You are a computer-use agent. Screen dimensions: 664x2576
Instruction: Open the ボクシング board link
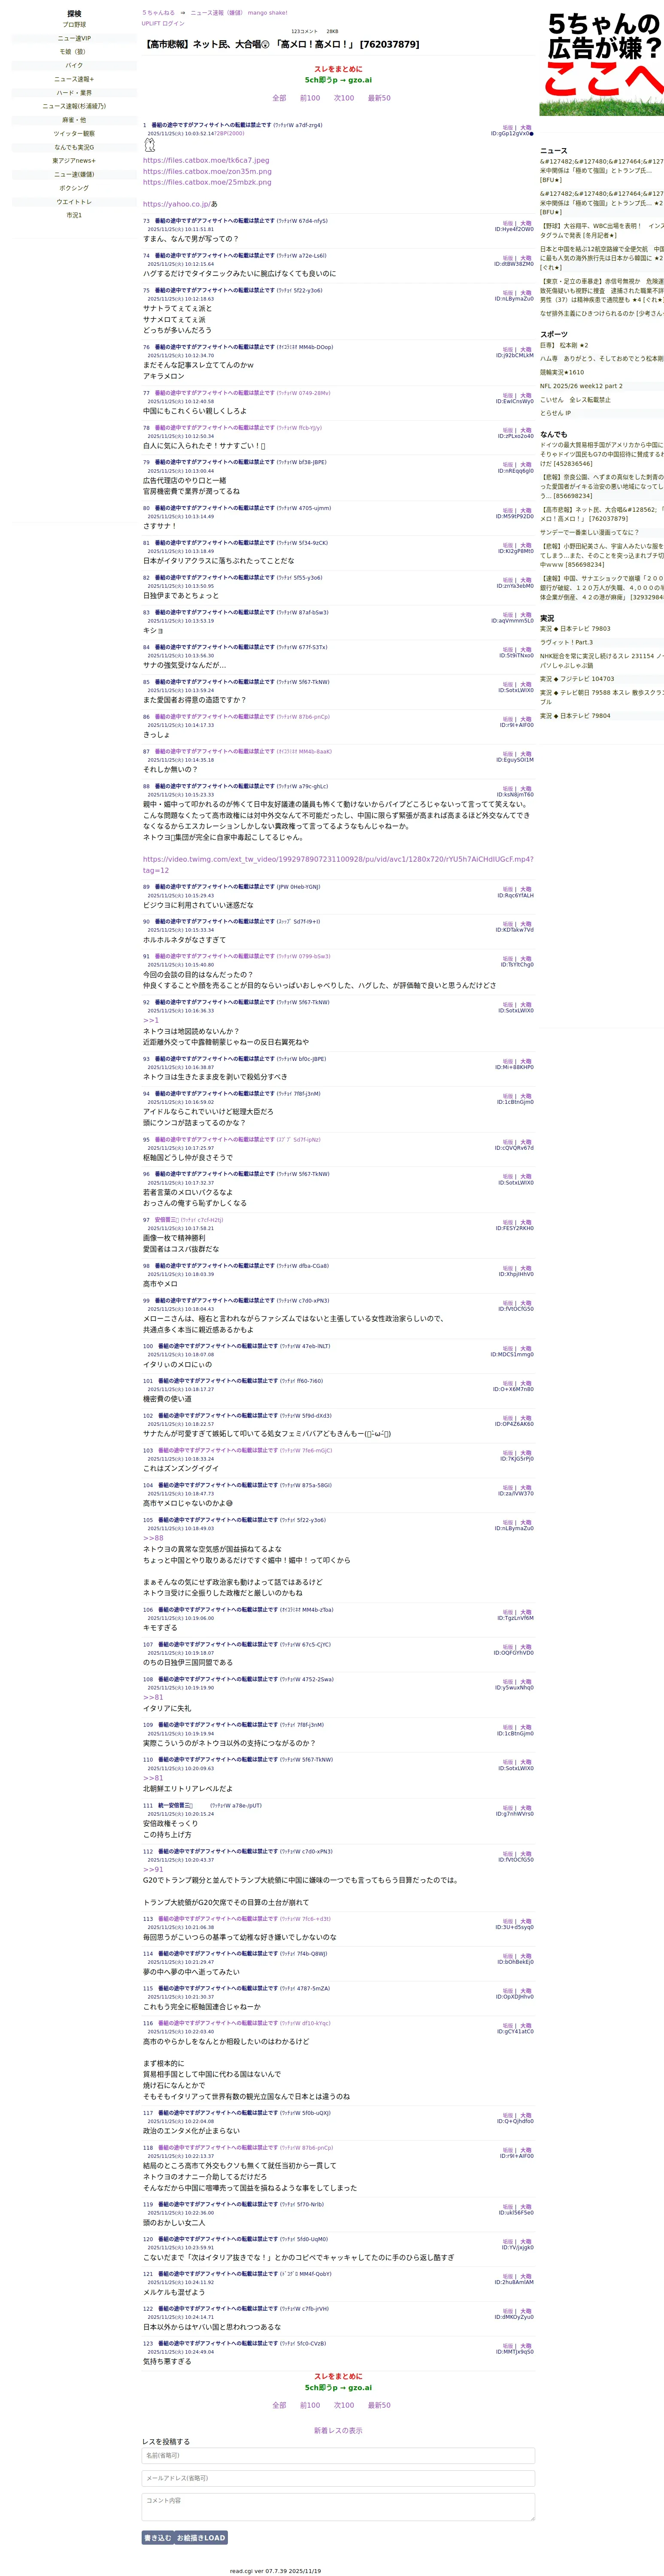[x=74, y=188]
